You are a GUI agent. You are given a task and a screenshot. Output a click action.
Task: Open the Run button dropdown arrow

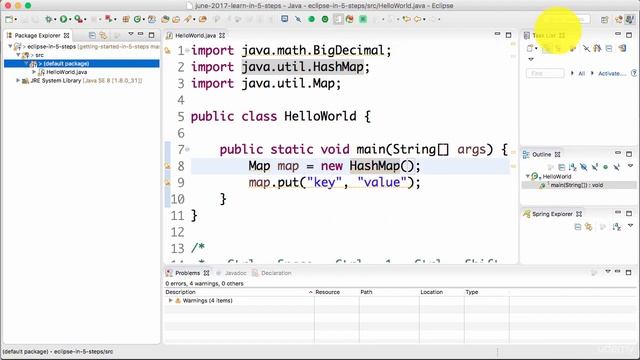pos(70,19)
